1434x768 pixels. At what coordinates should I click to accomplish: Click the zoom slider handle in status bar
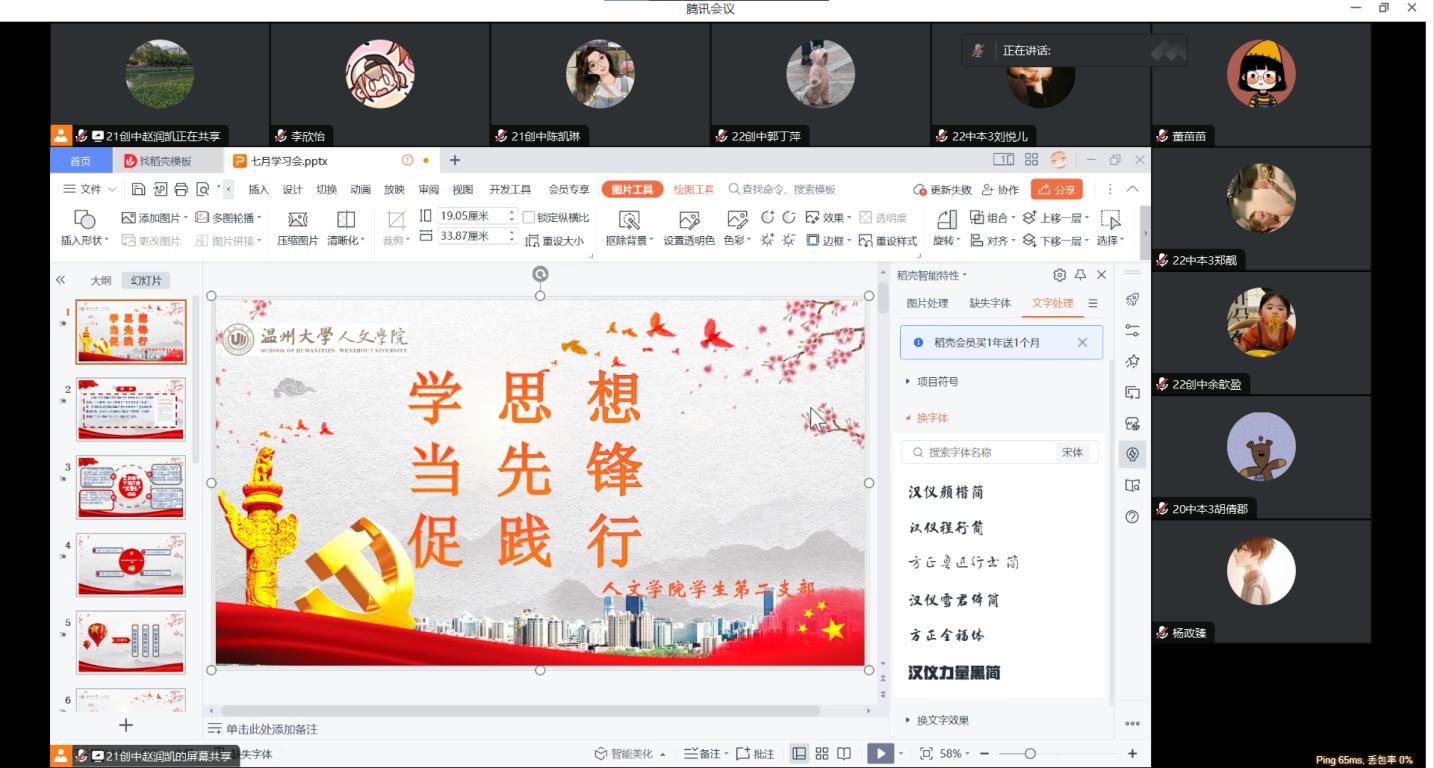[x=1030, y=754]
